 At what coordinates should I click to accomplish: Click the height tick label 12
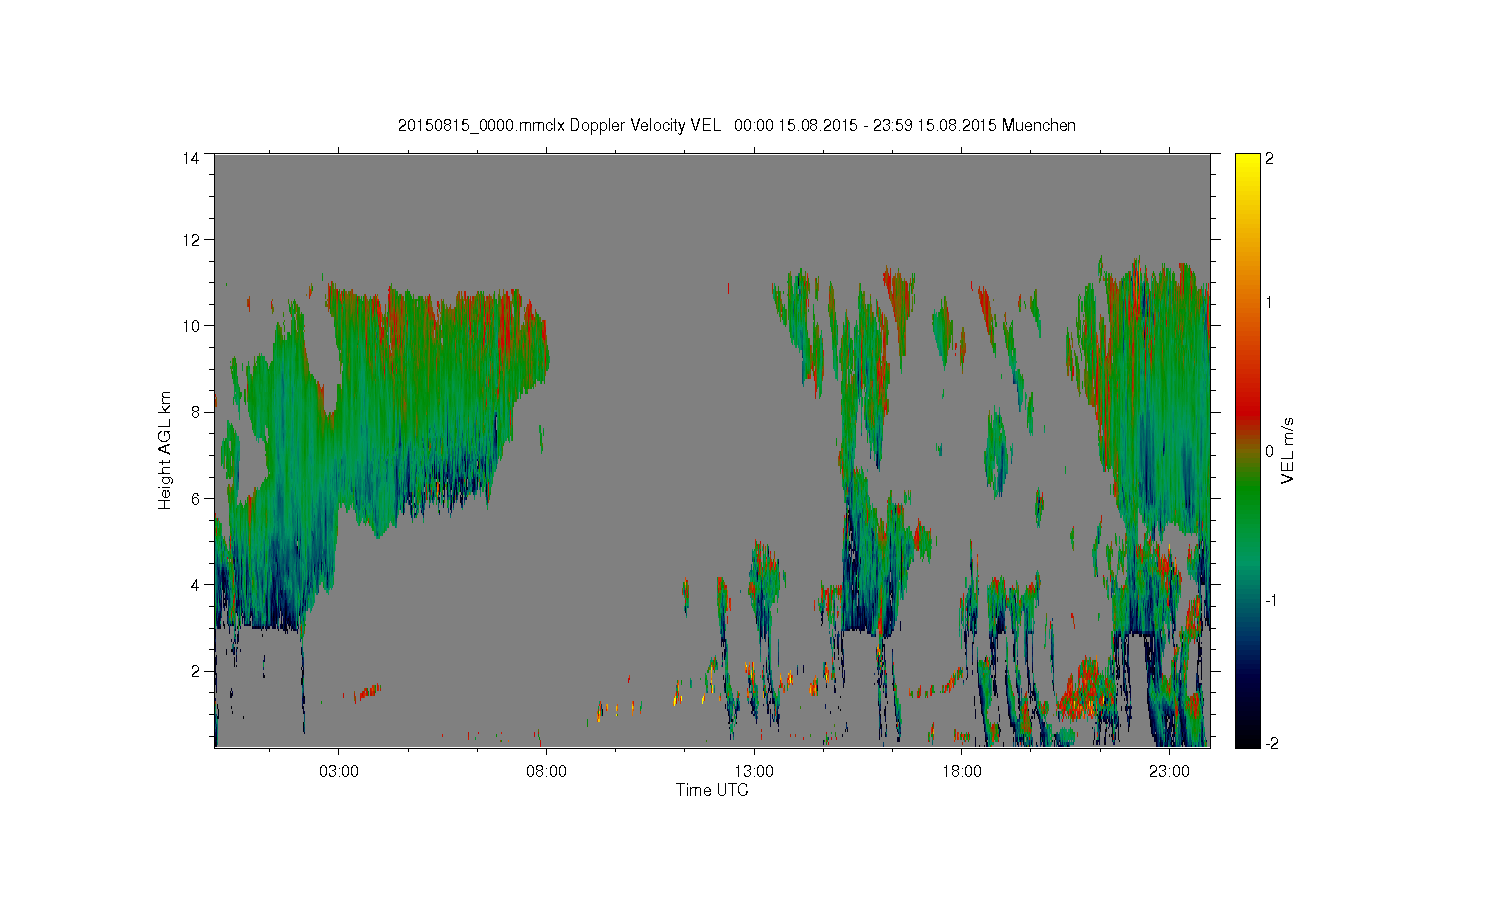tap(191, 240)
